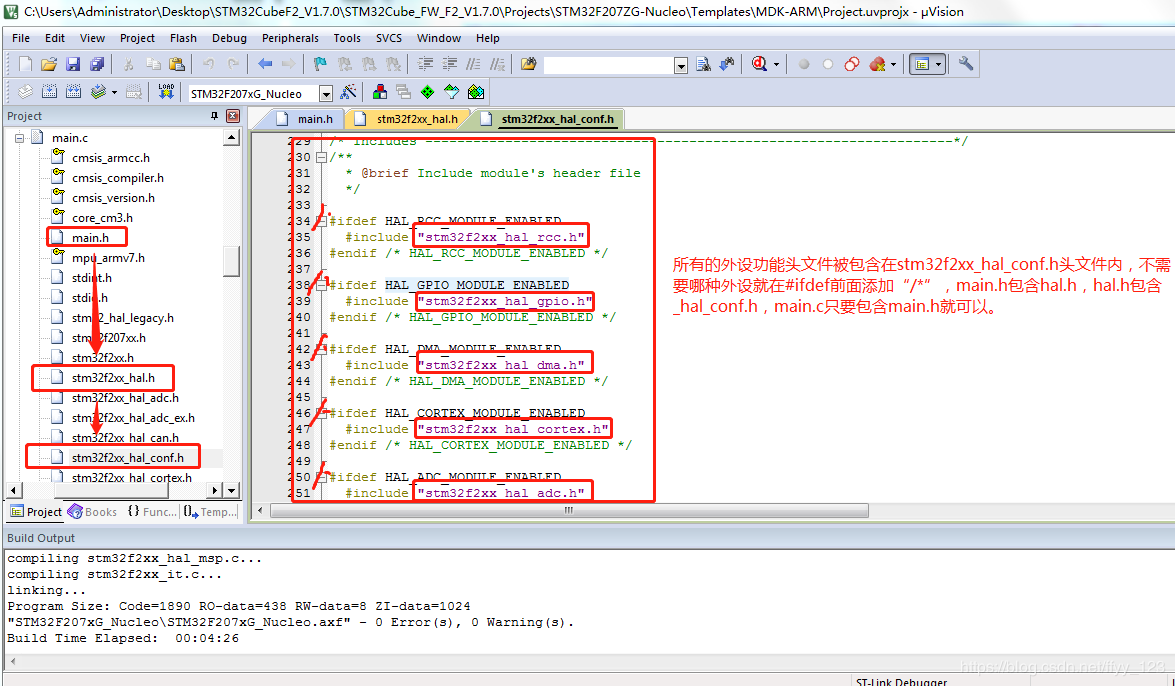
Task: Open the Project menu
Action: click(137, 38)
